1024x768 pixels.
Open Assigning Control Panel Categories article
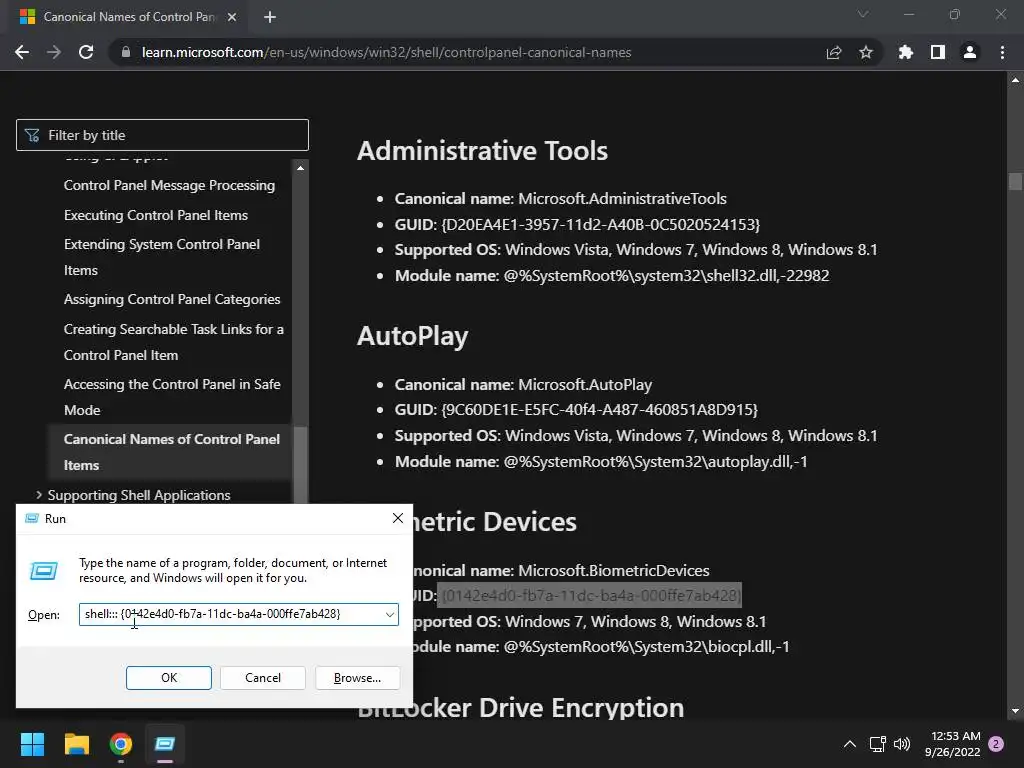point(172,299)
